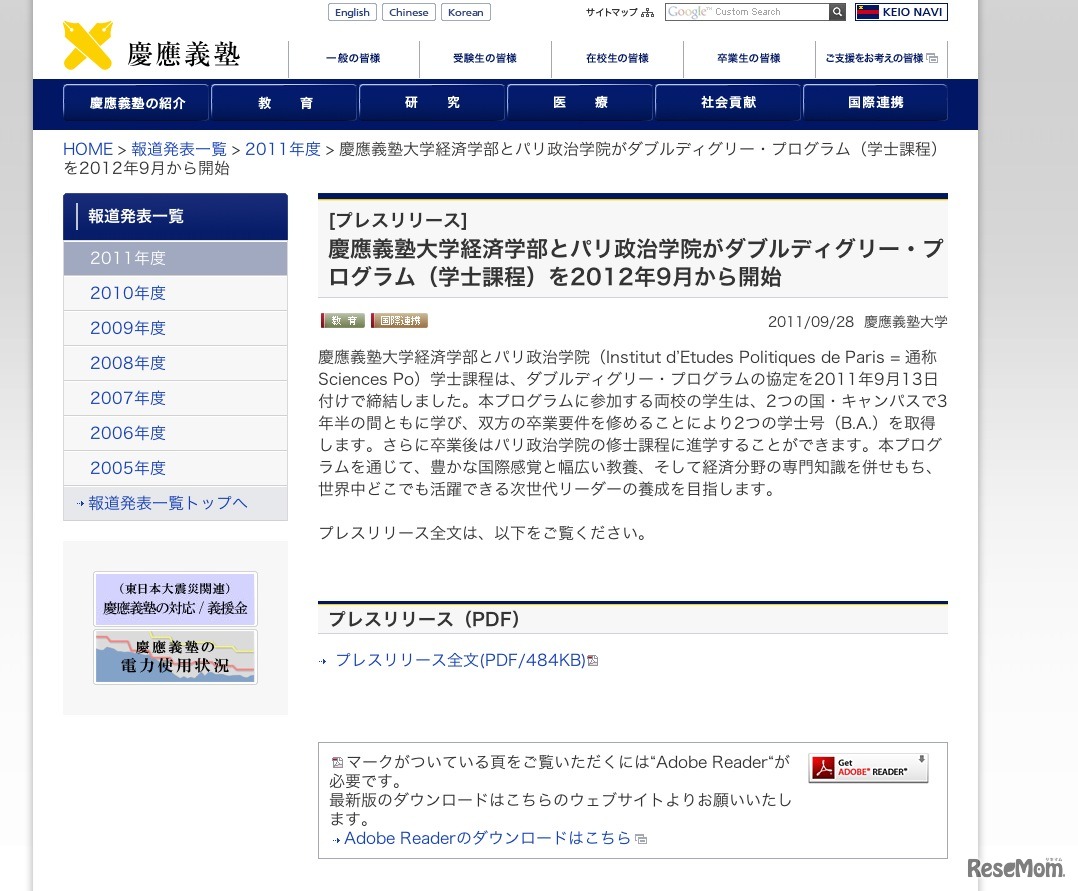The height and width of the screenshot is (891, 1078).
Task: Click the sitemap icon next to サイトマップ
Action: (648, 12)
